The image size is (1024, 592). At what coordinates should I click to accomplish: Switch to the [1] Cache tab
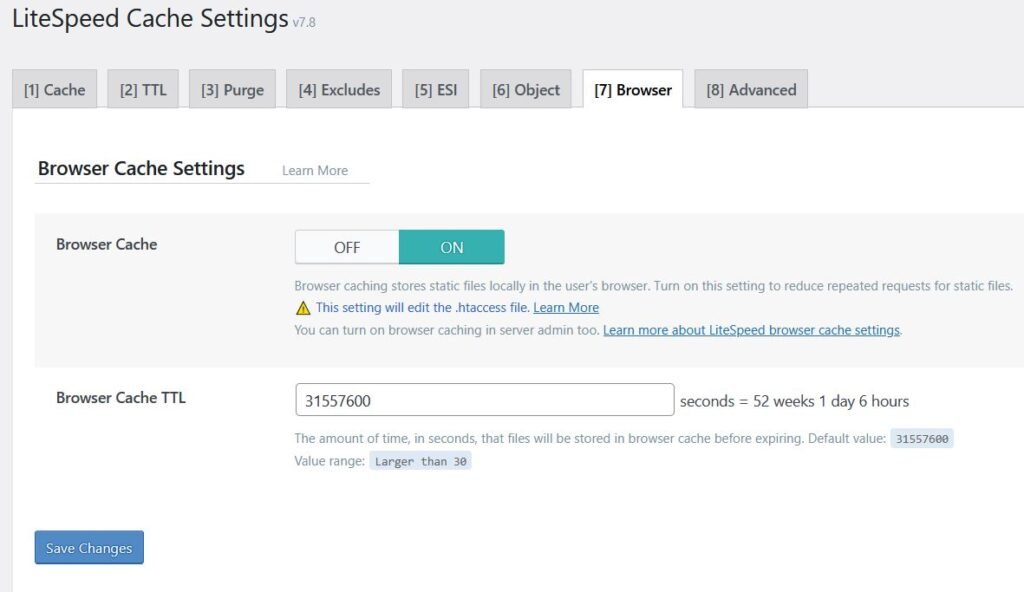coord(54,89)
